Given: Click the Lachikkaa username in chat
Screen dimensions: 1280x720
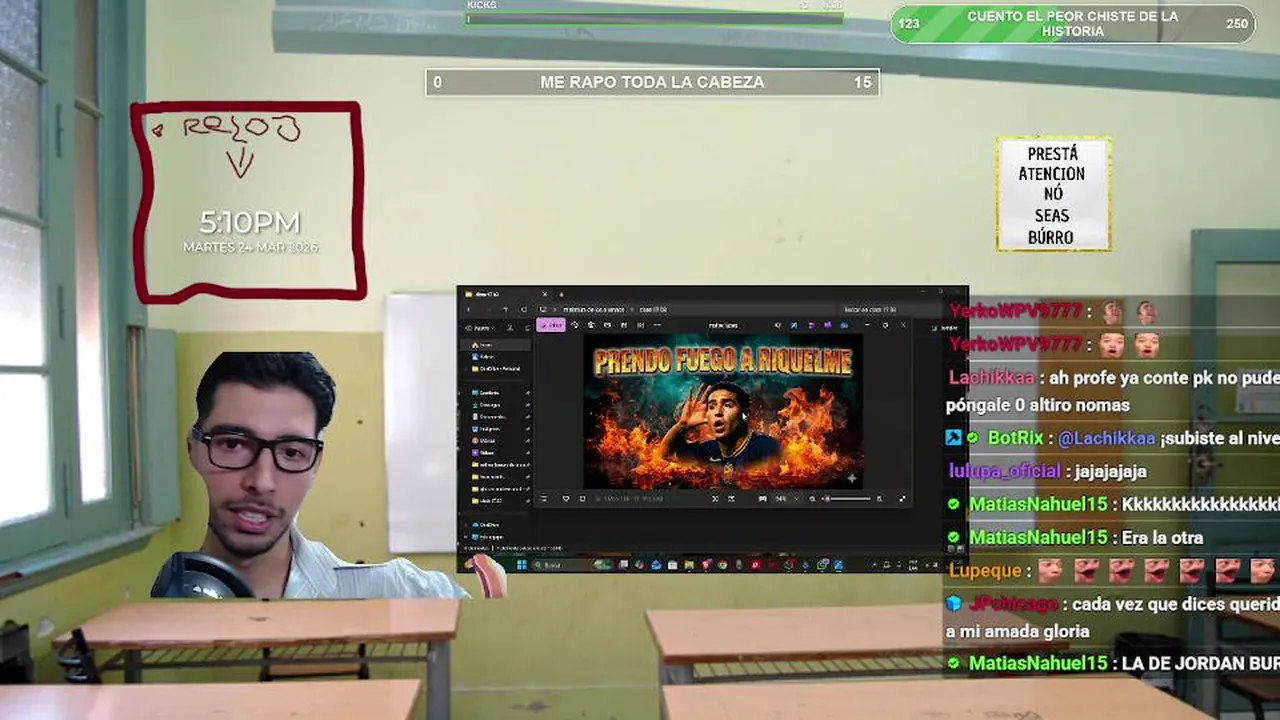Looking at the screenshot, I should tap(992, 378).
